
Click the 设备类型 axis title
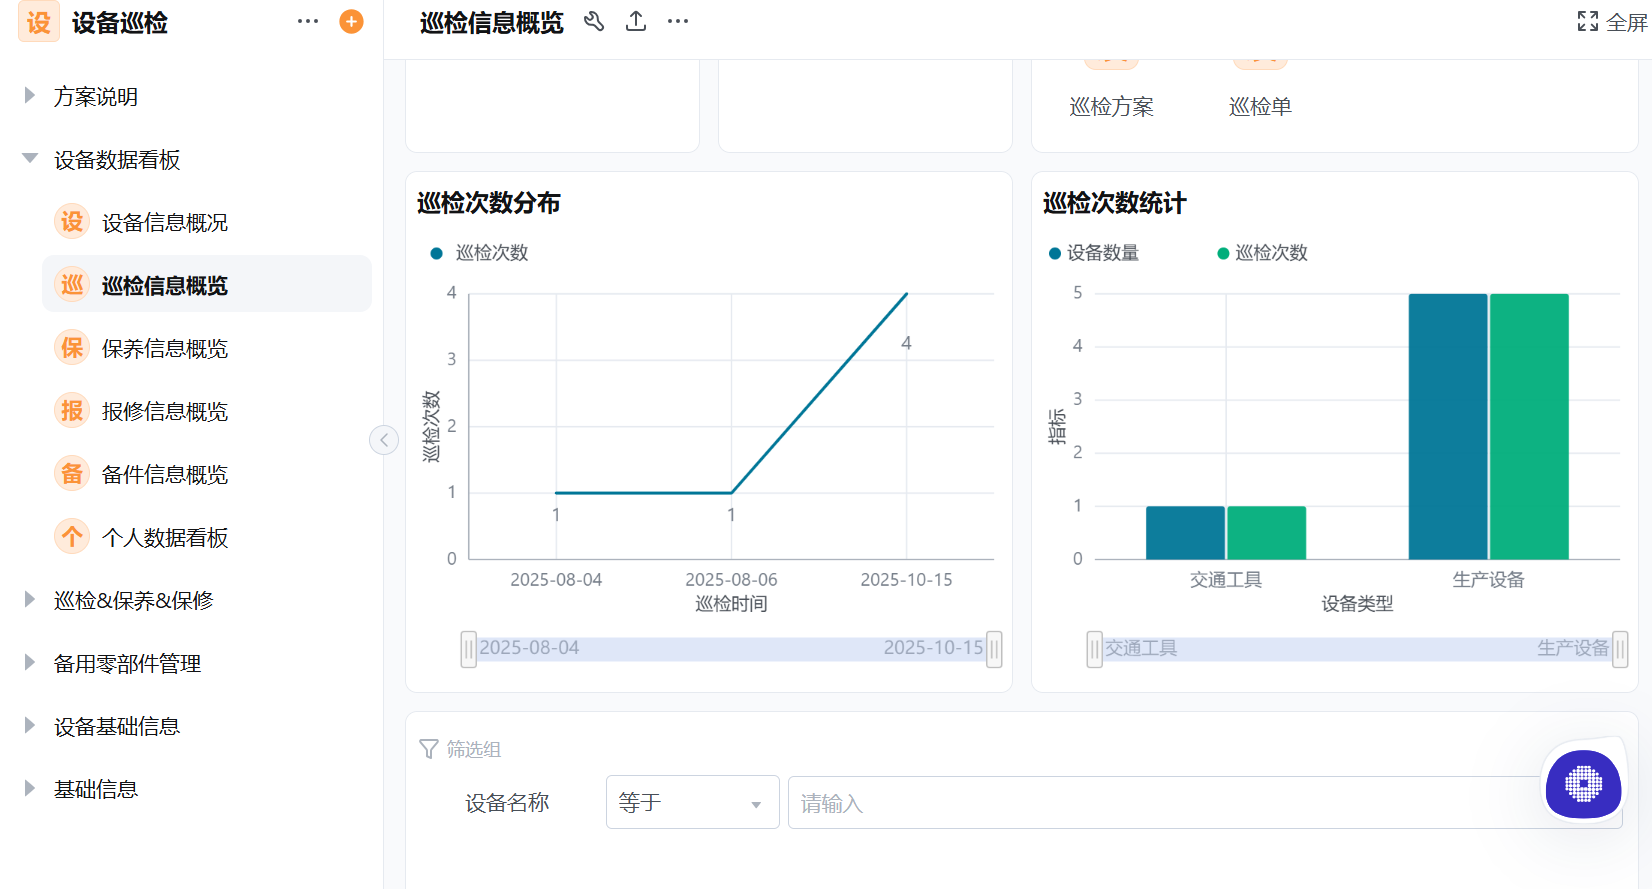pos(1357,604)
